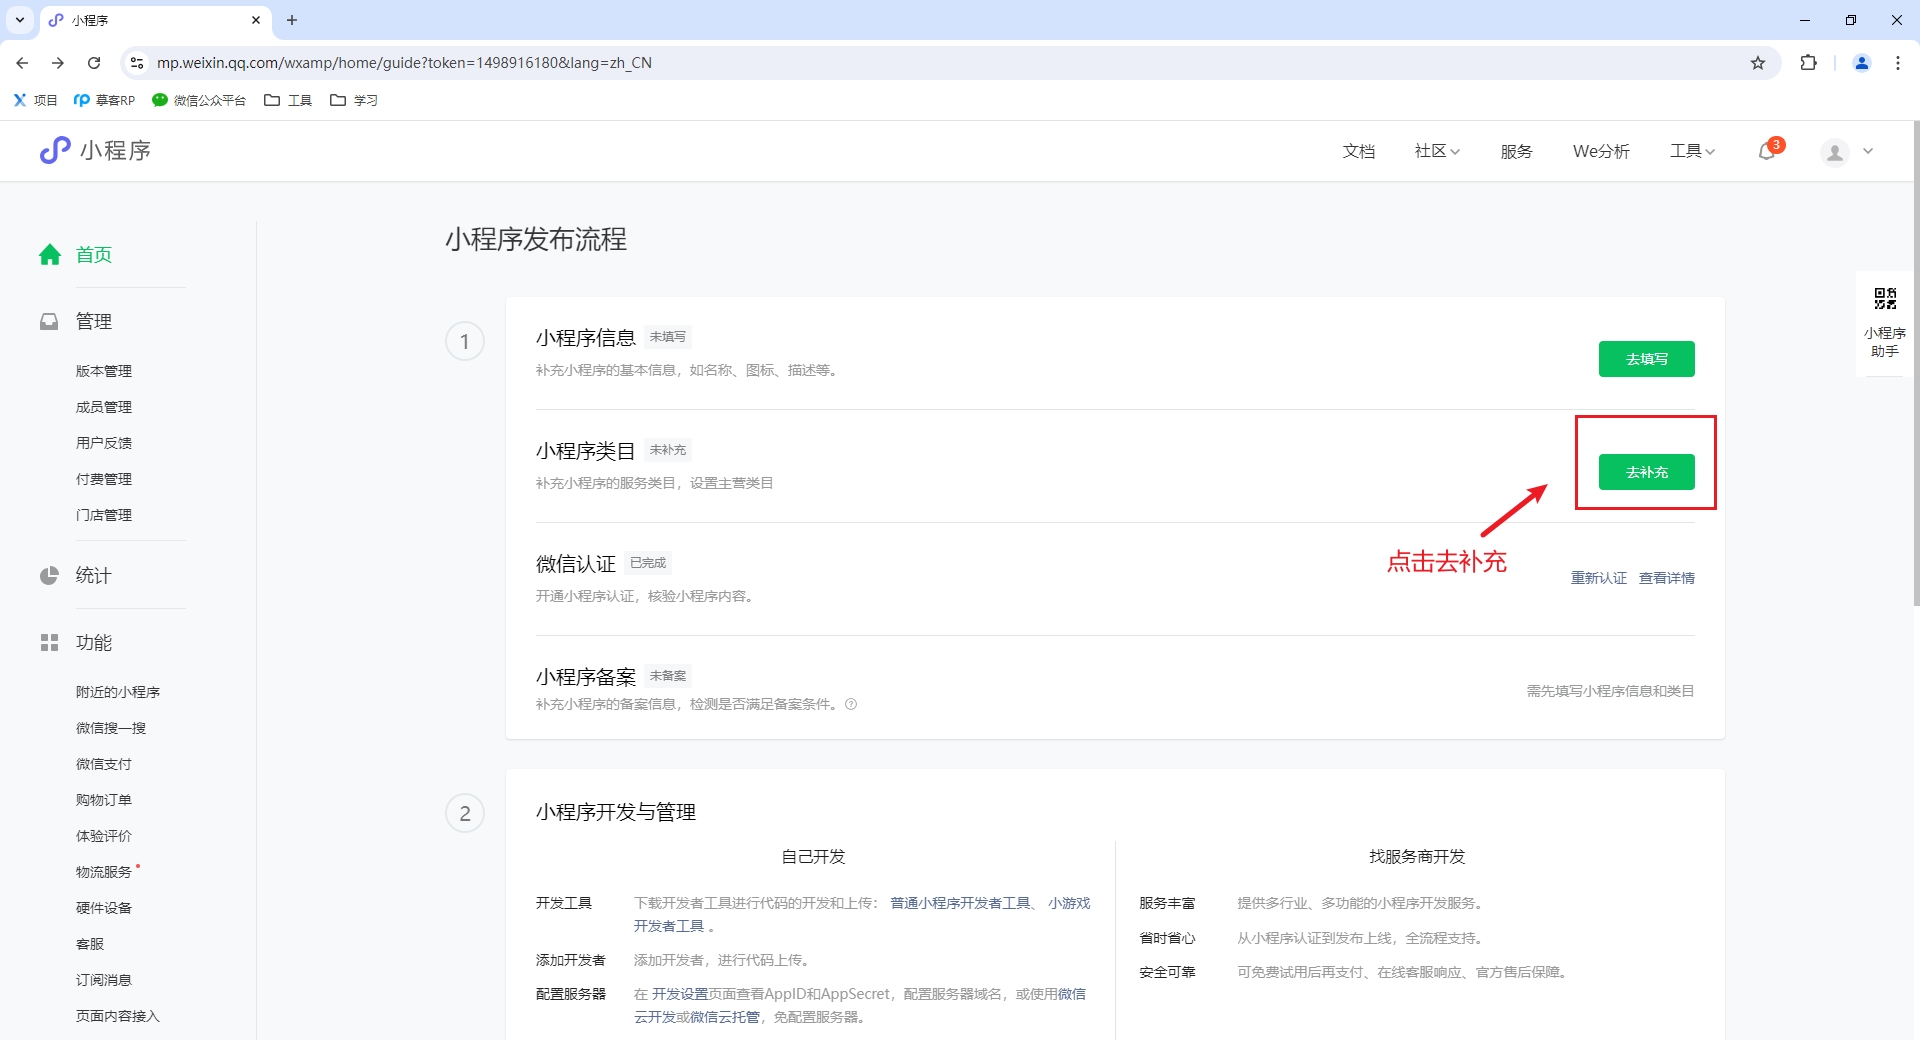The width and height of the screenshot is (1920, 1040).
Task: Click the 去补充 button
Action: [1646, 472]
